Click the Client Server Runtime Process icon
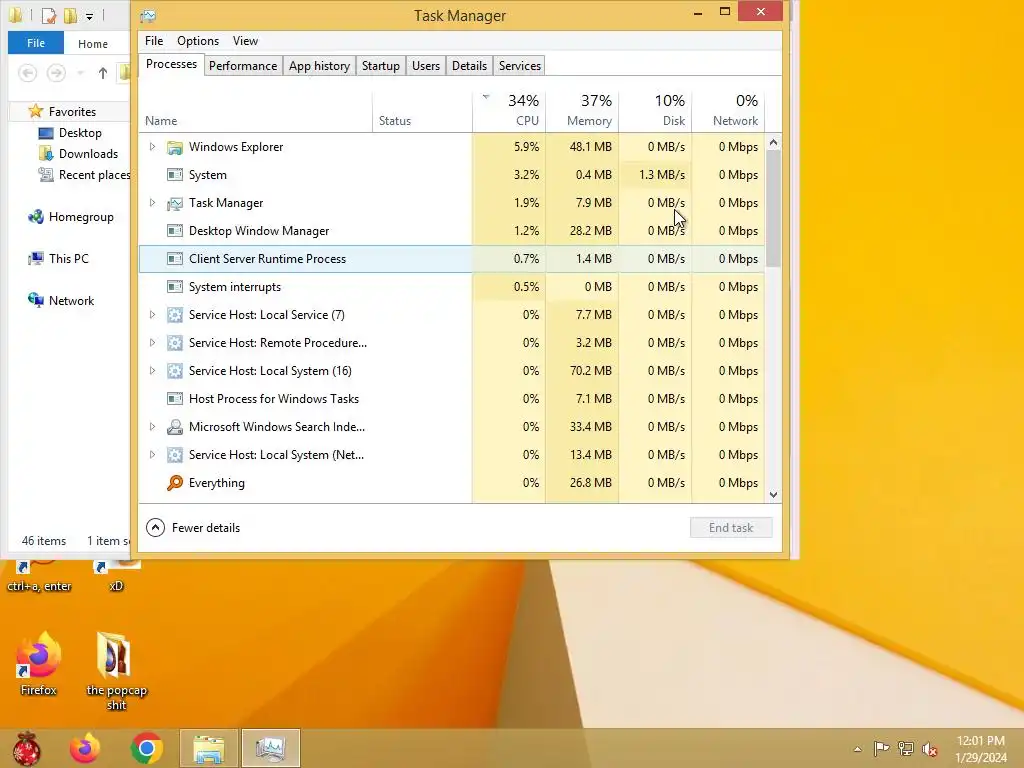 pyautogui.click(x=174, y=259)
